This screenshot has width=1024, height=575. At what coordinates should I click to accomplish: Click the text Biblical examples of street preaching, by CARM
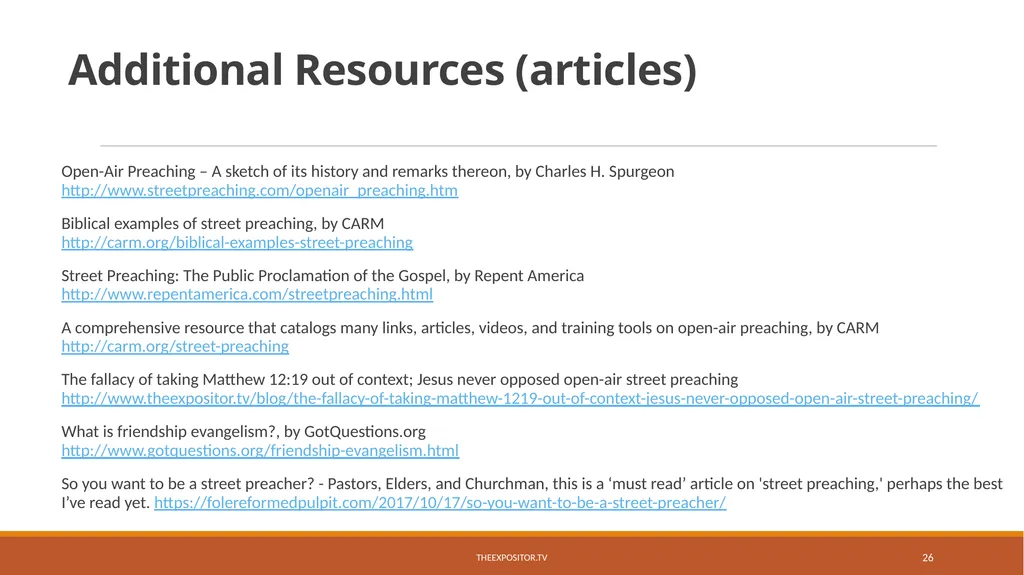pos(223,223)
